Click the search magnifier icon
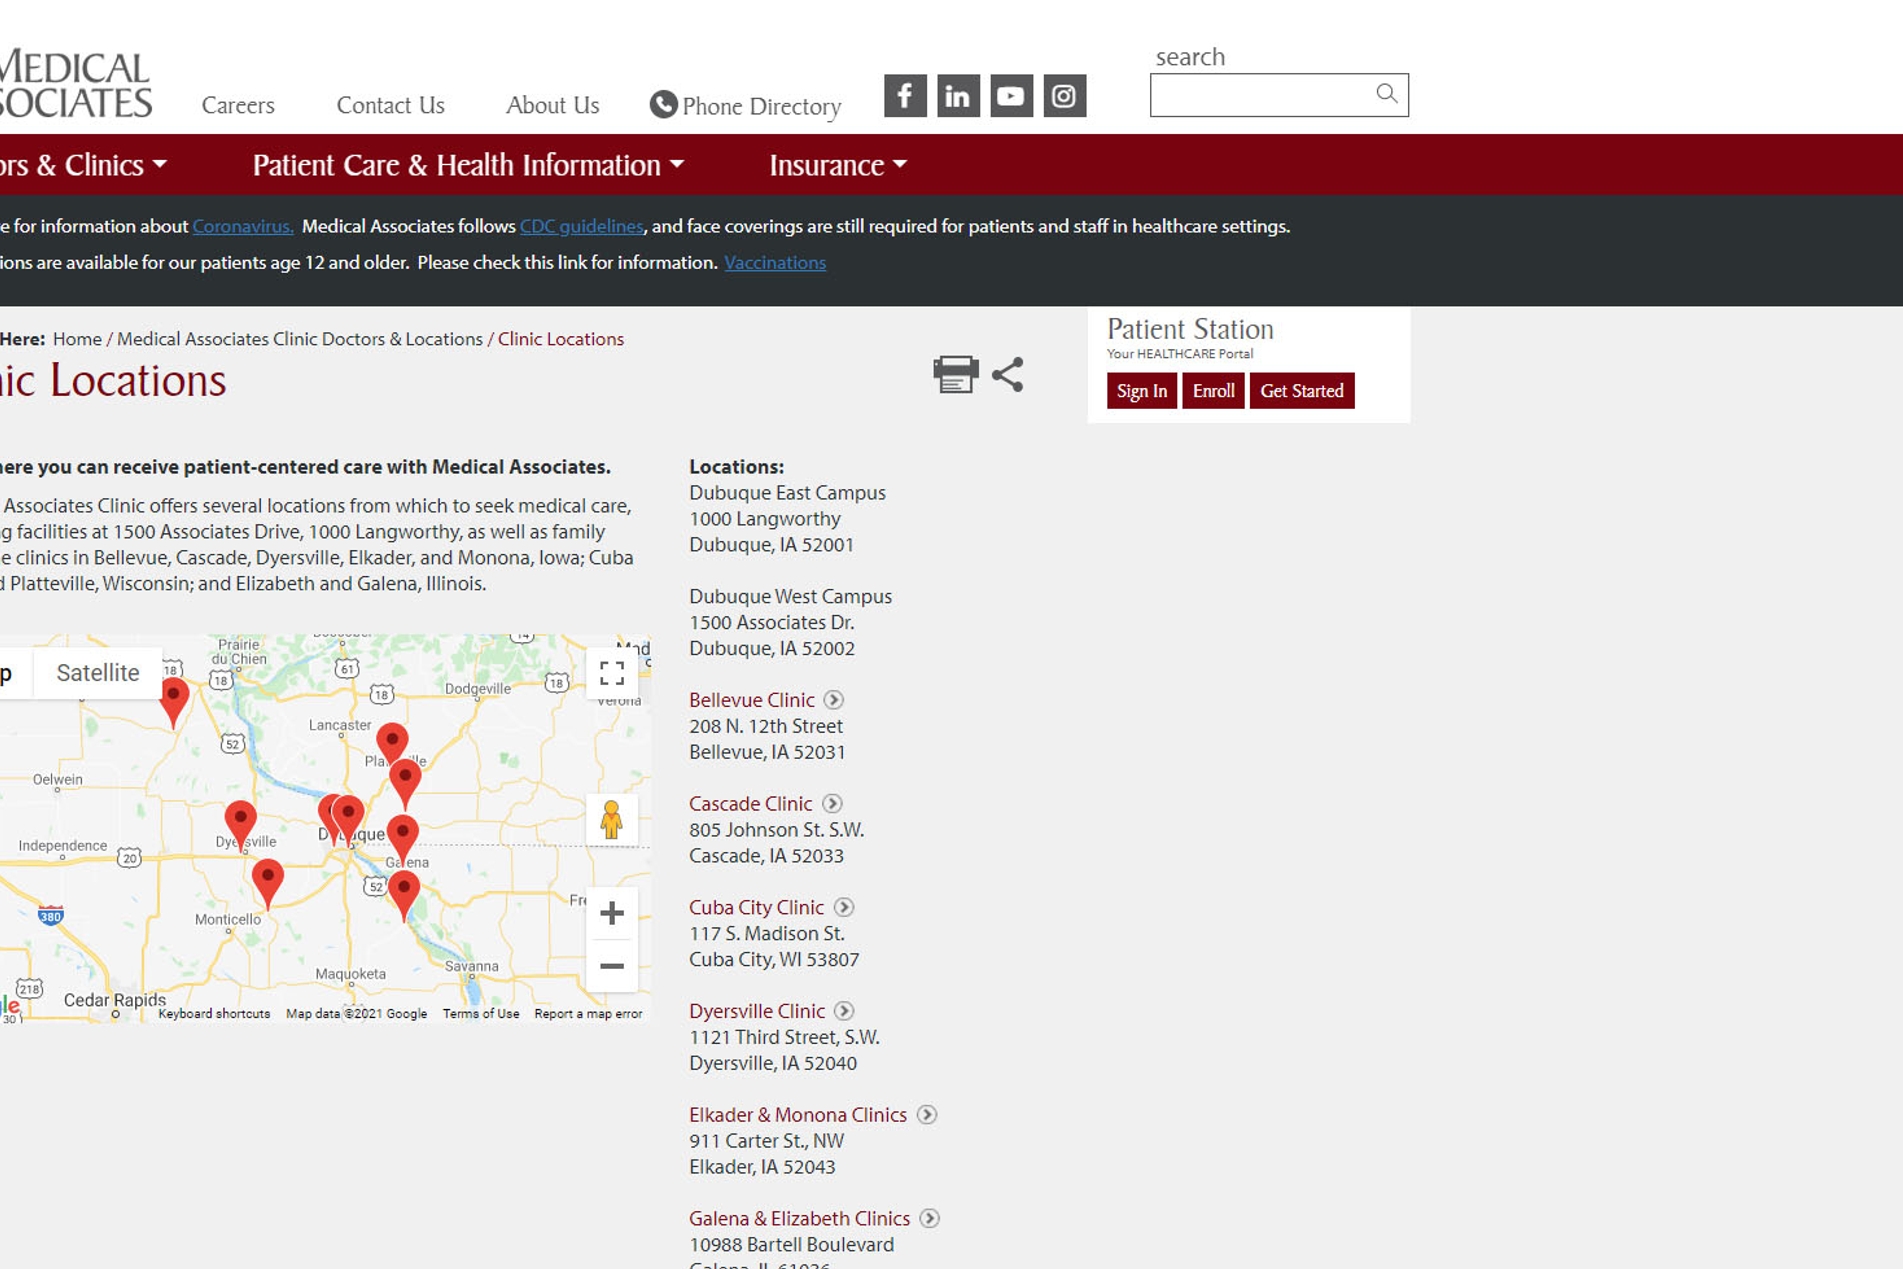The width and height of the screenshot is (1903, 1269). tap(1386, 94)
